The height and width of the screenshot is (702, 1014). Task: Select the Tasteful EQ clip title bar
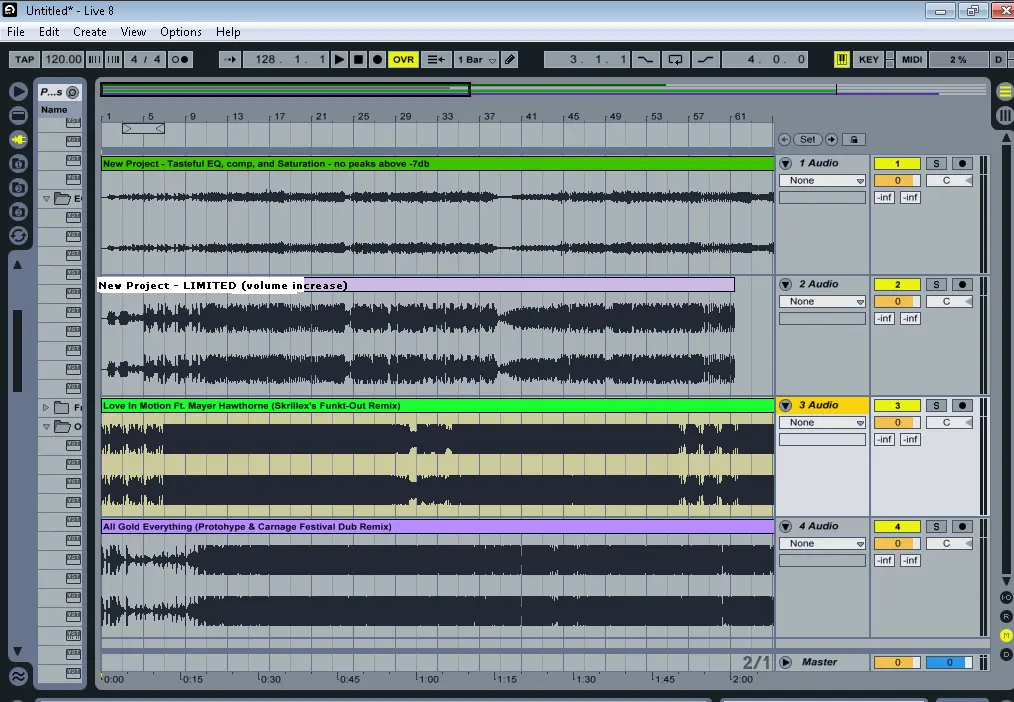438,164
